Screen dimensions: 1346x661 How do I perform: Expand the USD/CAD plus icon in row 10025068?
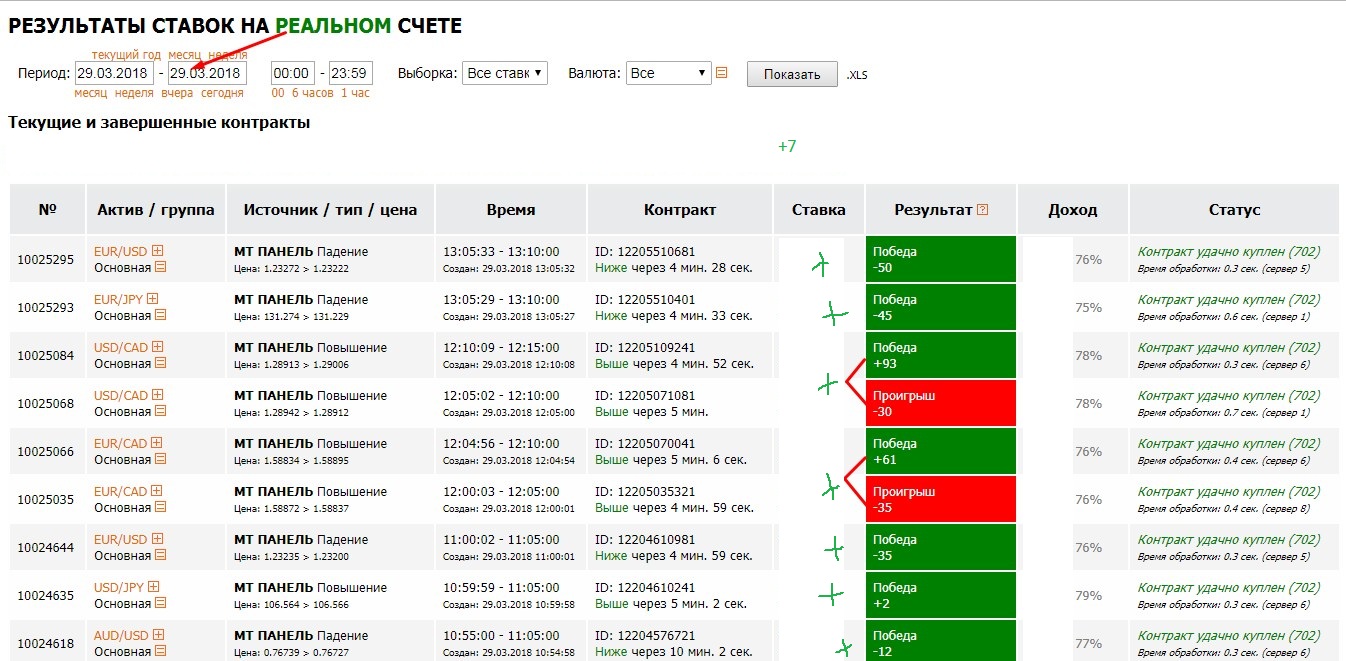click(157, 396)
